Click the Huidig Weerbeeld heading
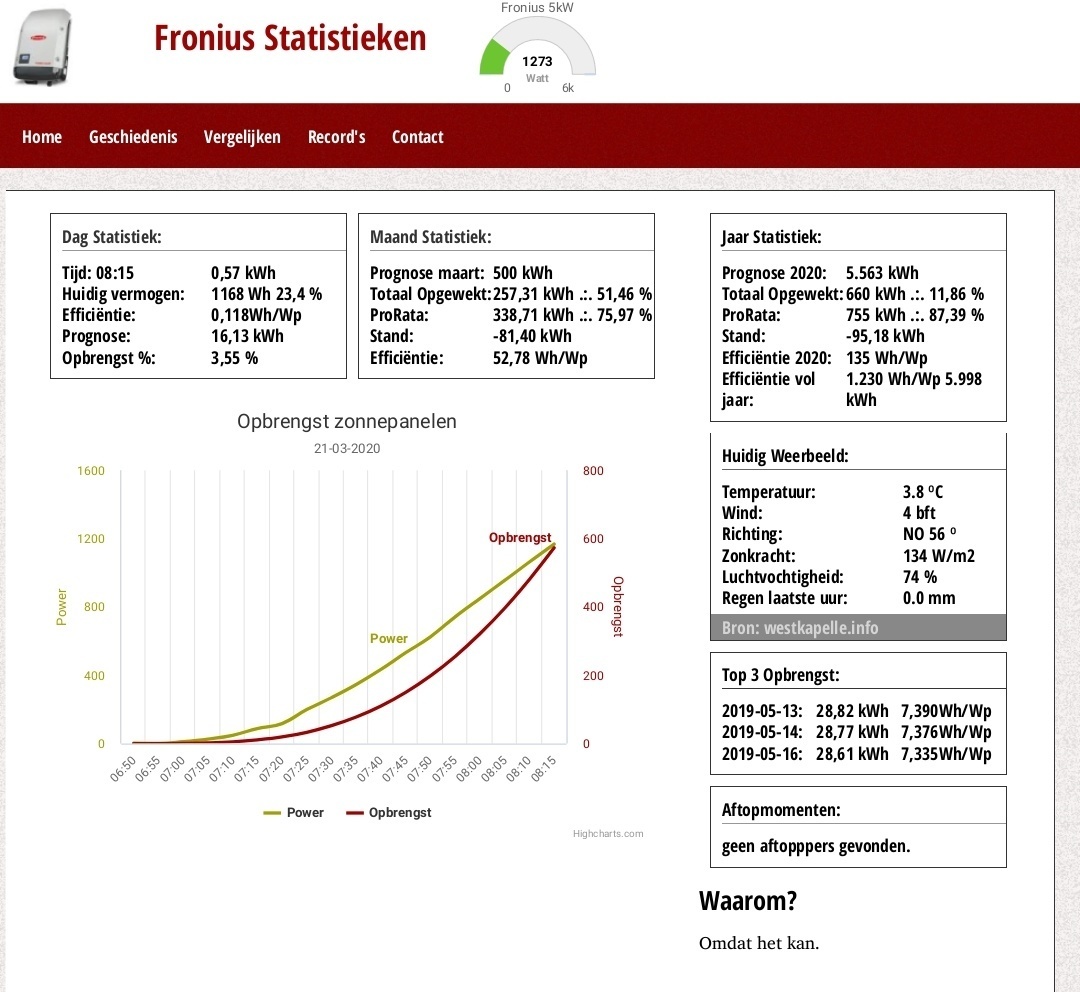The width and height of the screenshot is (1080, 992). (785, 455)
